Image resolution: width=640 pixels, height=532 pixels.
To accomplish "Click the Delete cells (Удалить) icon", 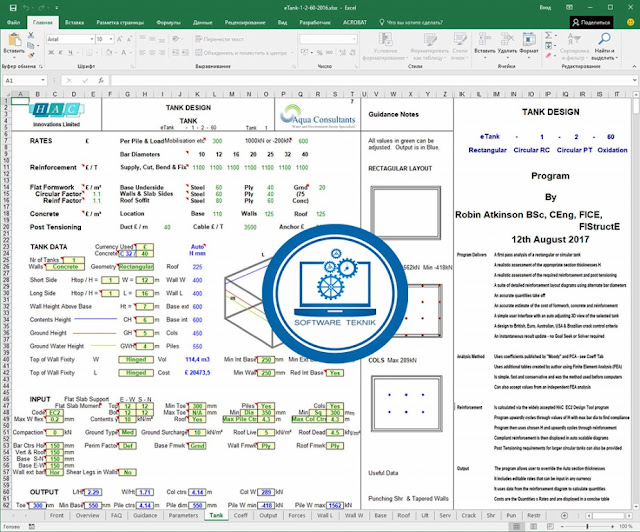I will [x=507, y=40].
